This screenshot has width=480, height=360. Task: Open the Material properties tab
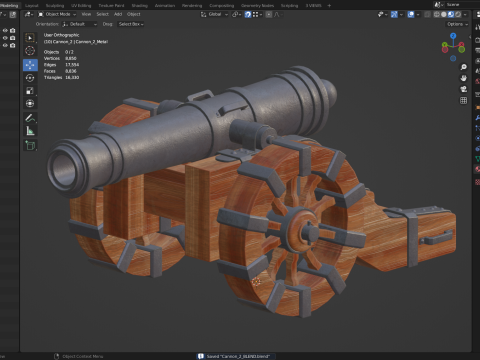coord(477,169)
